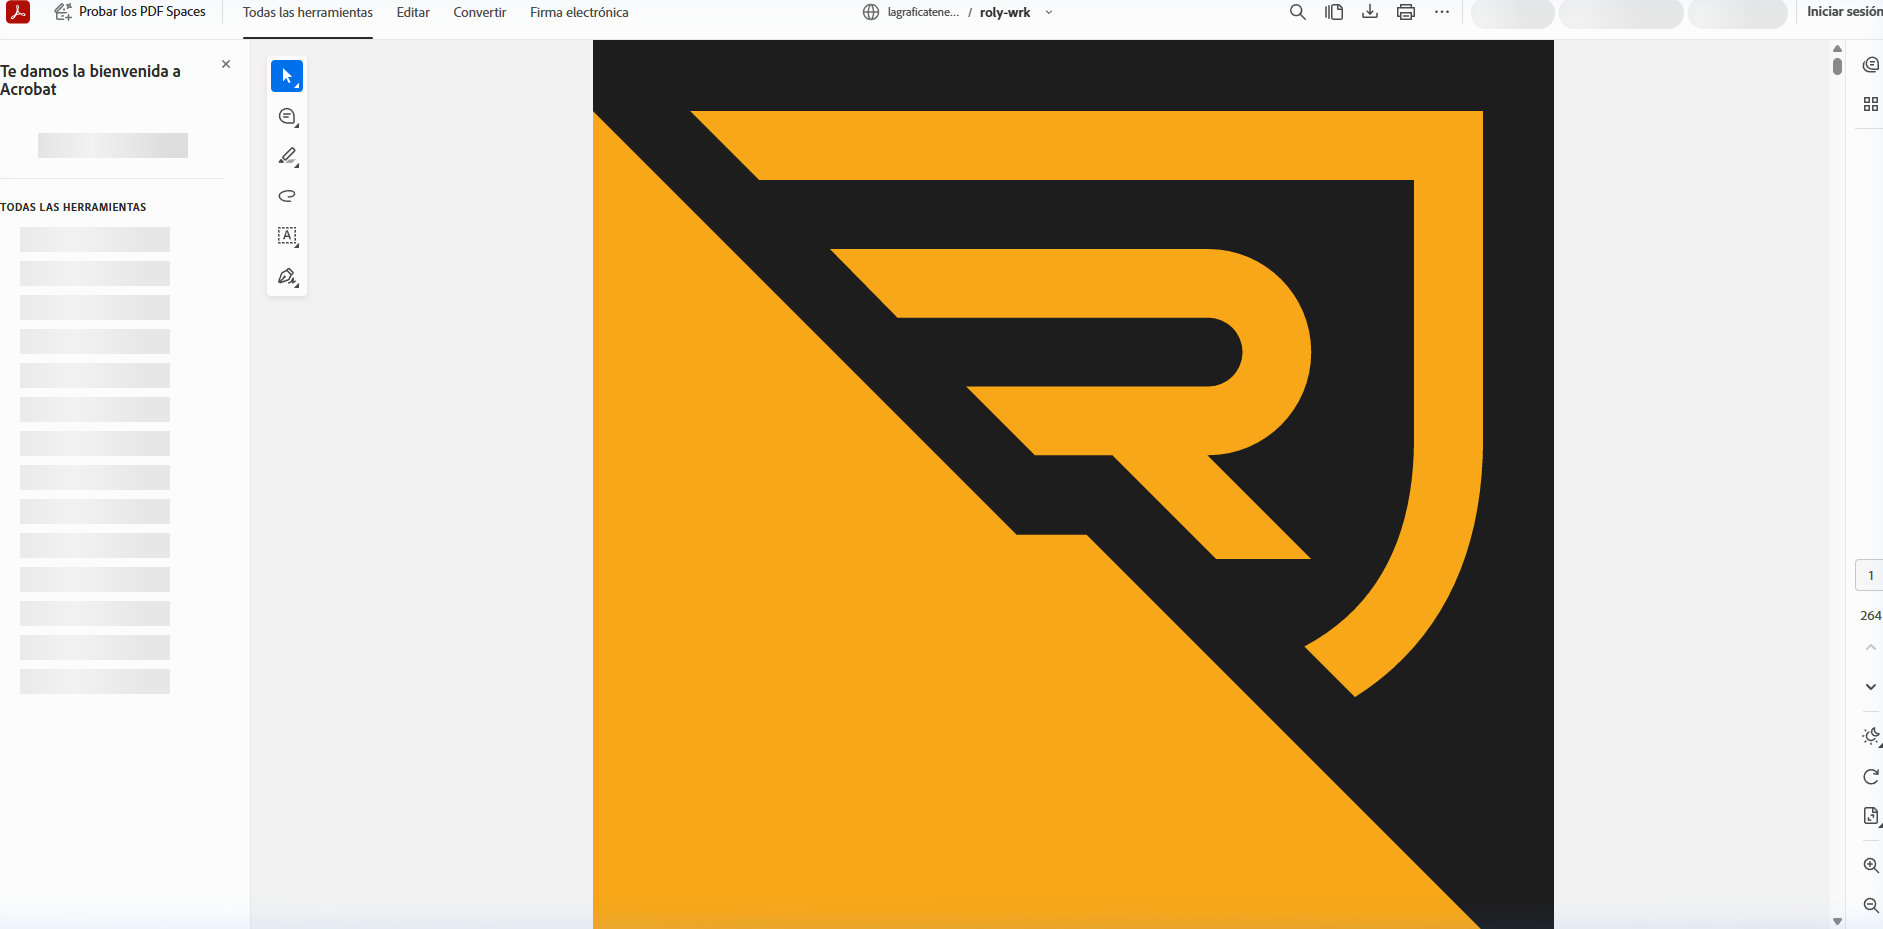The image size is (1883, 929).
Task: Switch to the Editar tab
Action: point(412,12)
